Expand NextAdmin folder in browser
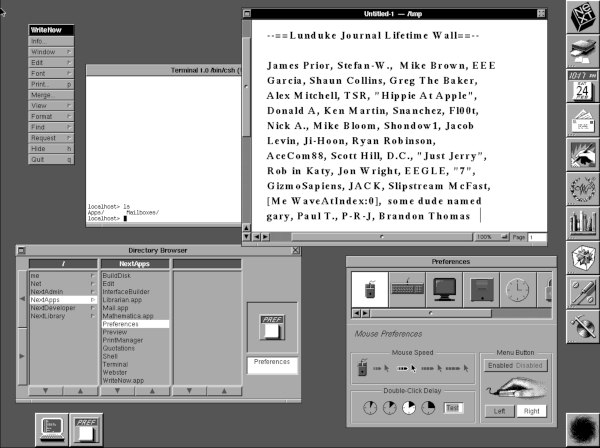This screenshot has width=600, height=448. [63, 292]
